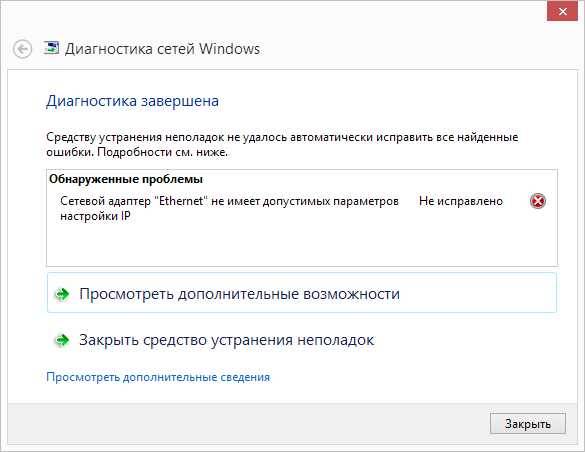The image size is (585, 452).
Task: Click the Обнаруженные проблемы header
Action: tap(126, 179)
